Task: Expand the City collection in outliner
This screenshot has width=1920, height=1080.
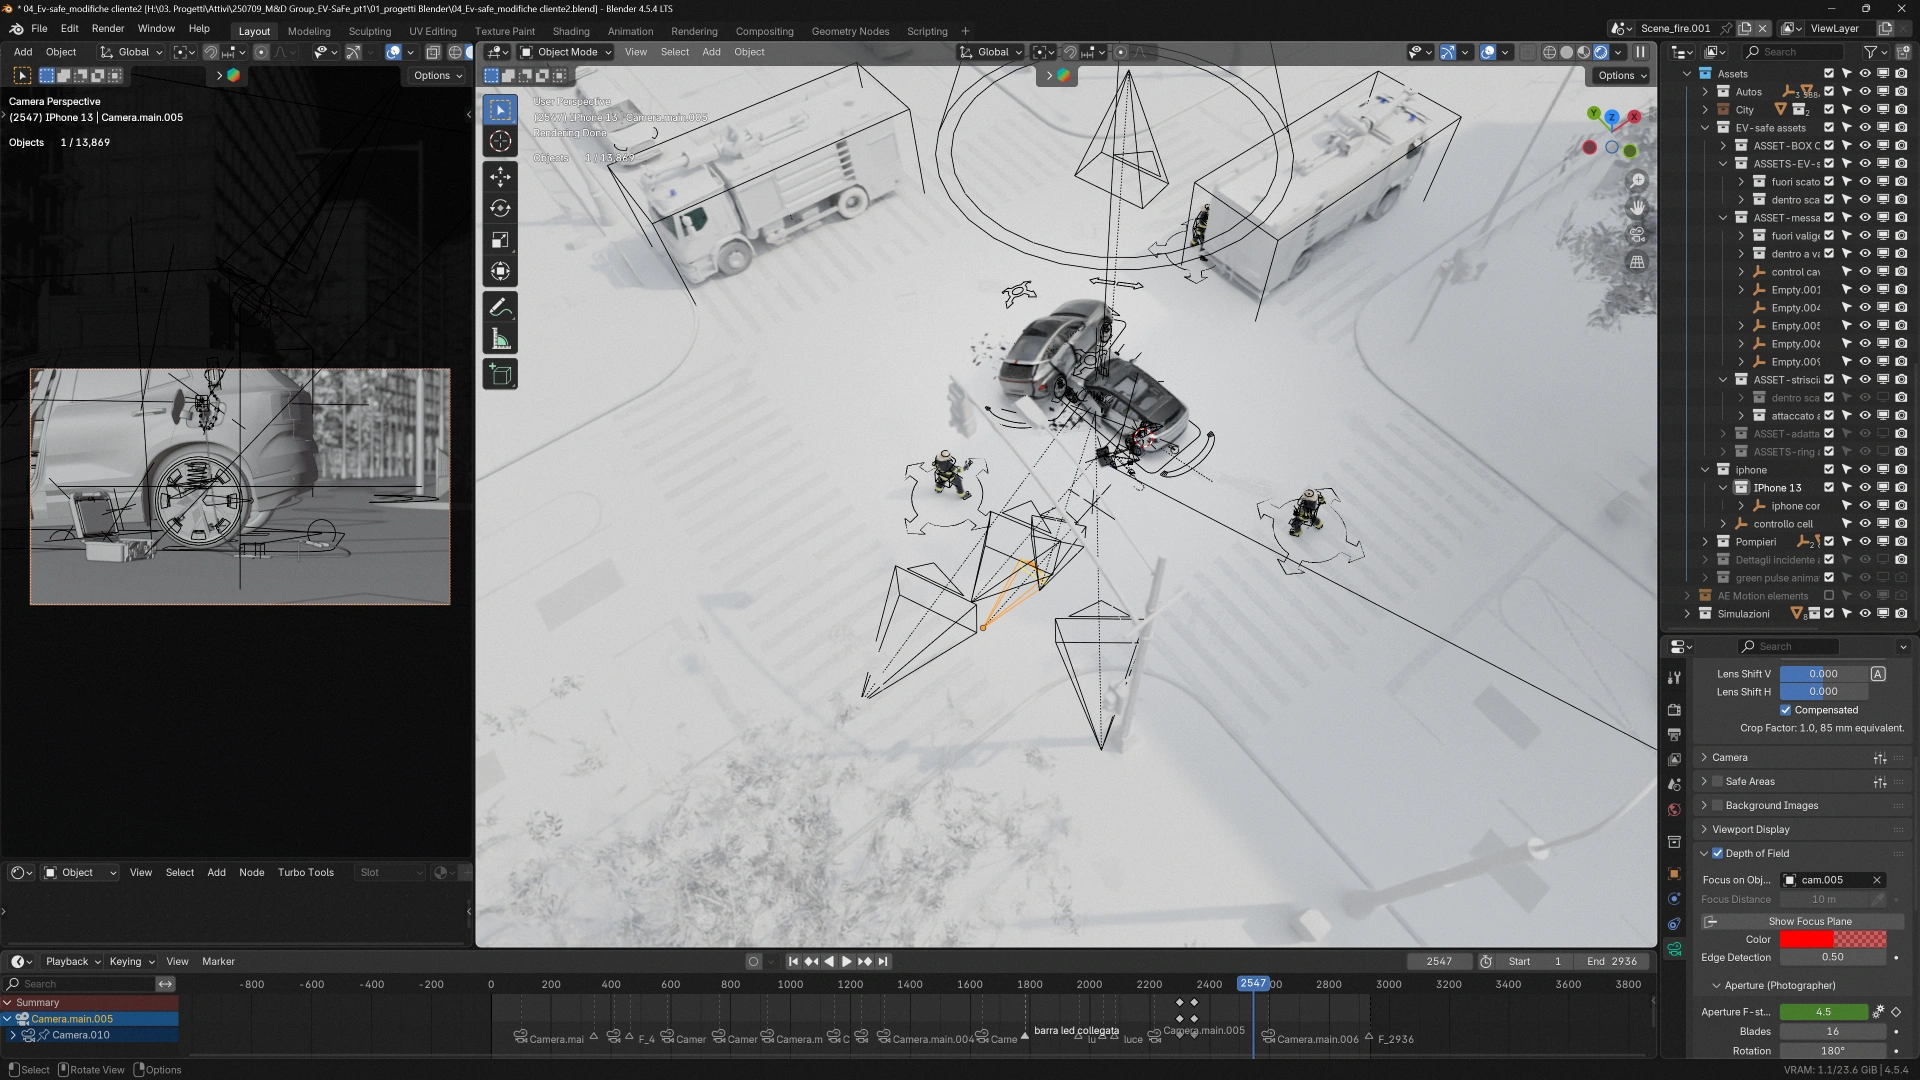Action: click(1706, 110)
